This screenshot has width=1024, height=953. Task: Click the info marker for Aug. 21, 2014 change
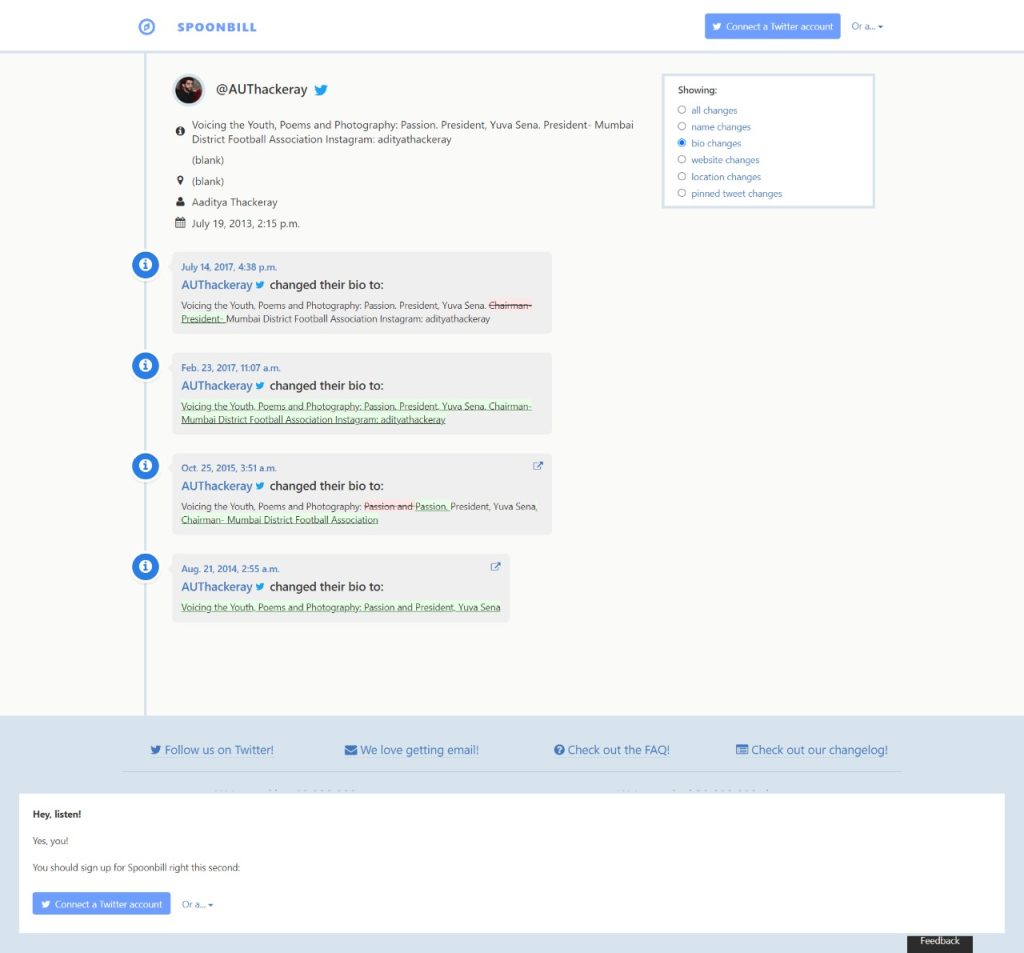coord(145,568)
